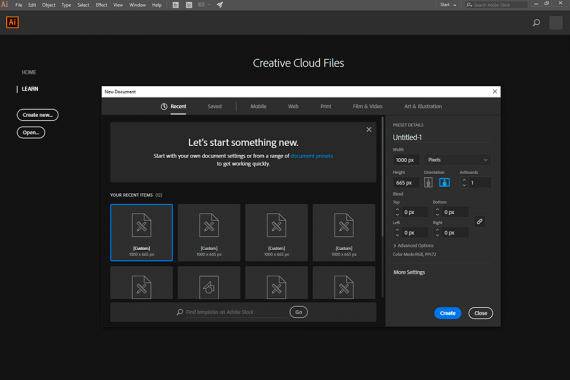570x380 pixels.
Task: Open the Start workspace switcher dropdown
Action: (448, 5)
